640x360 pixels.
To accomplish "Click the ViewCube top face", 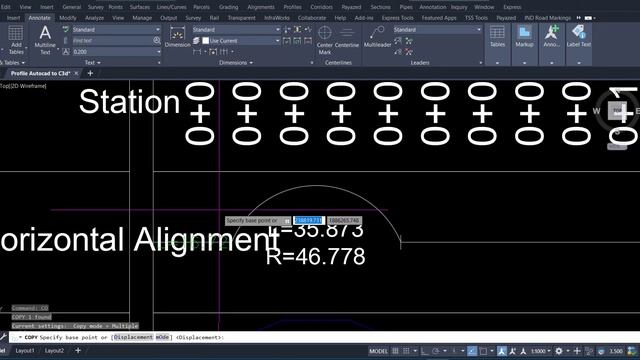I will pyautogui.click(x=617, y=110).
